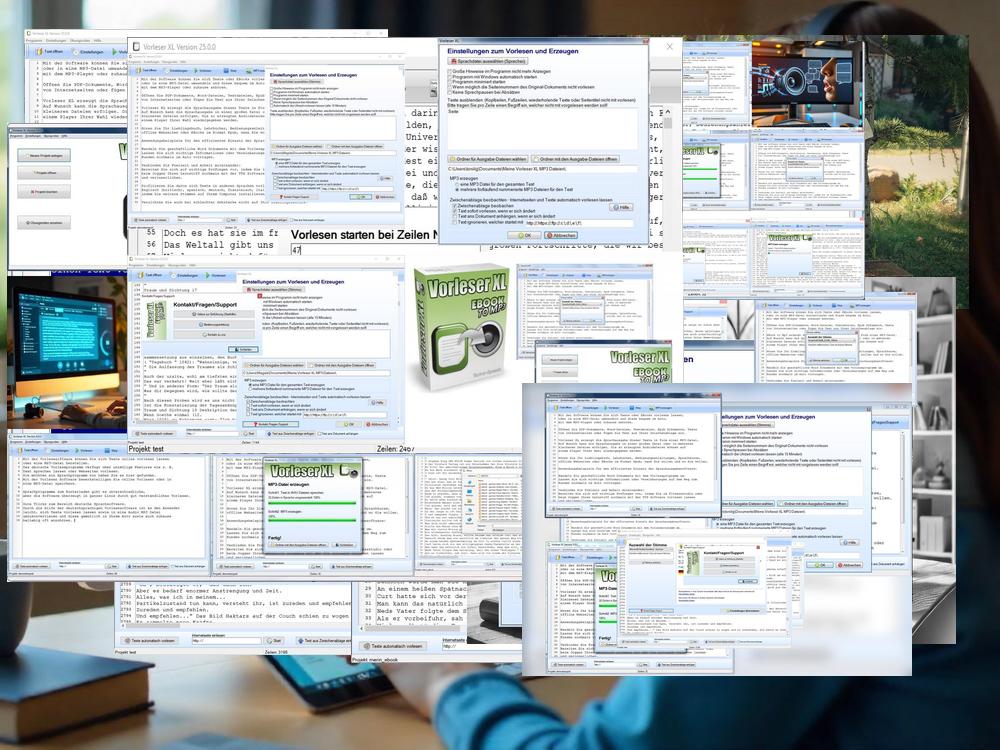
Task: Confirm with OK in 'Seite' dialog
Action: [526, 235]
